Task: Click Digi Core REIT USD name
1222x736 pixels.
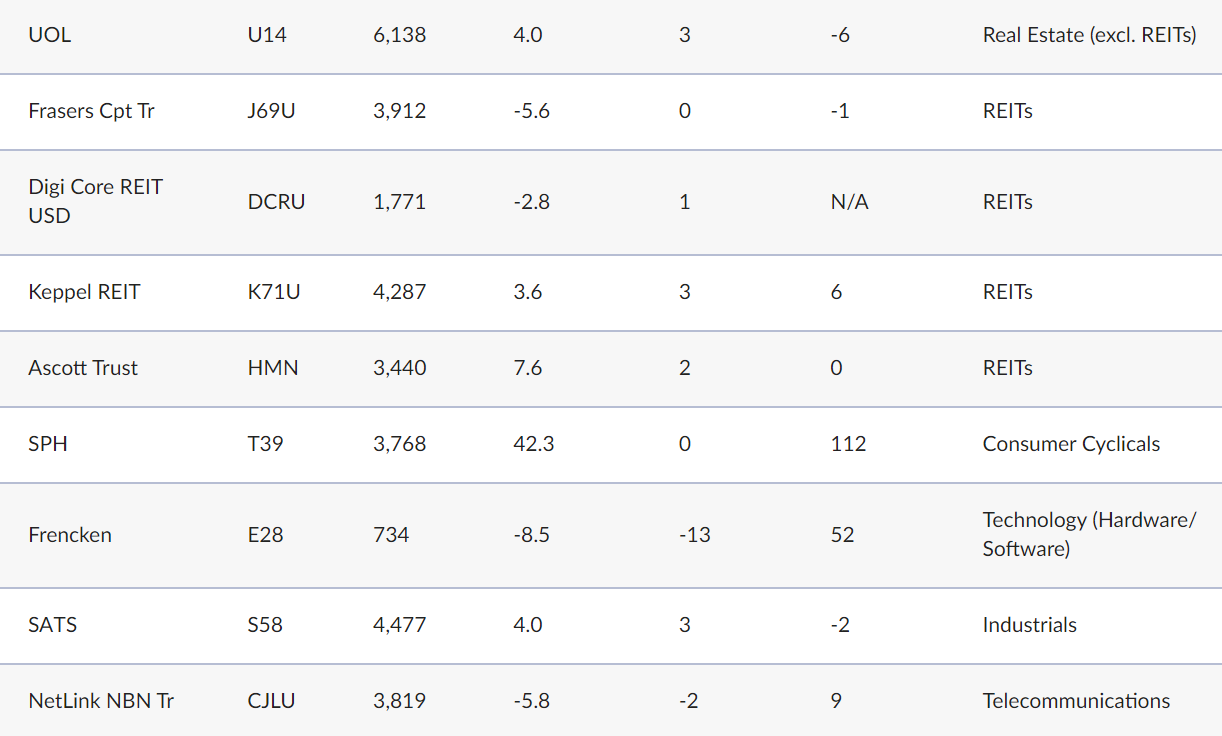Action: point(95,201)
